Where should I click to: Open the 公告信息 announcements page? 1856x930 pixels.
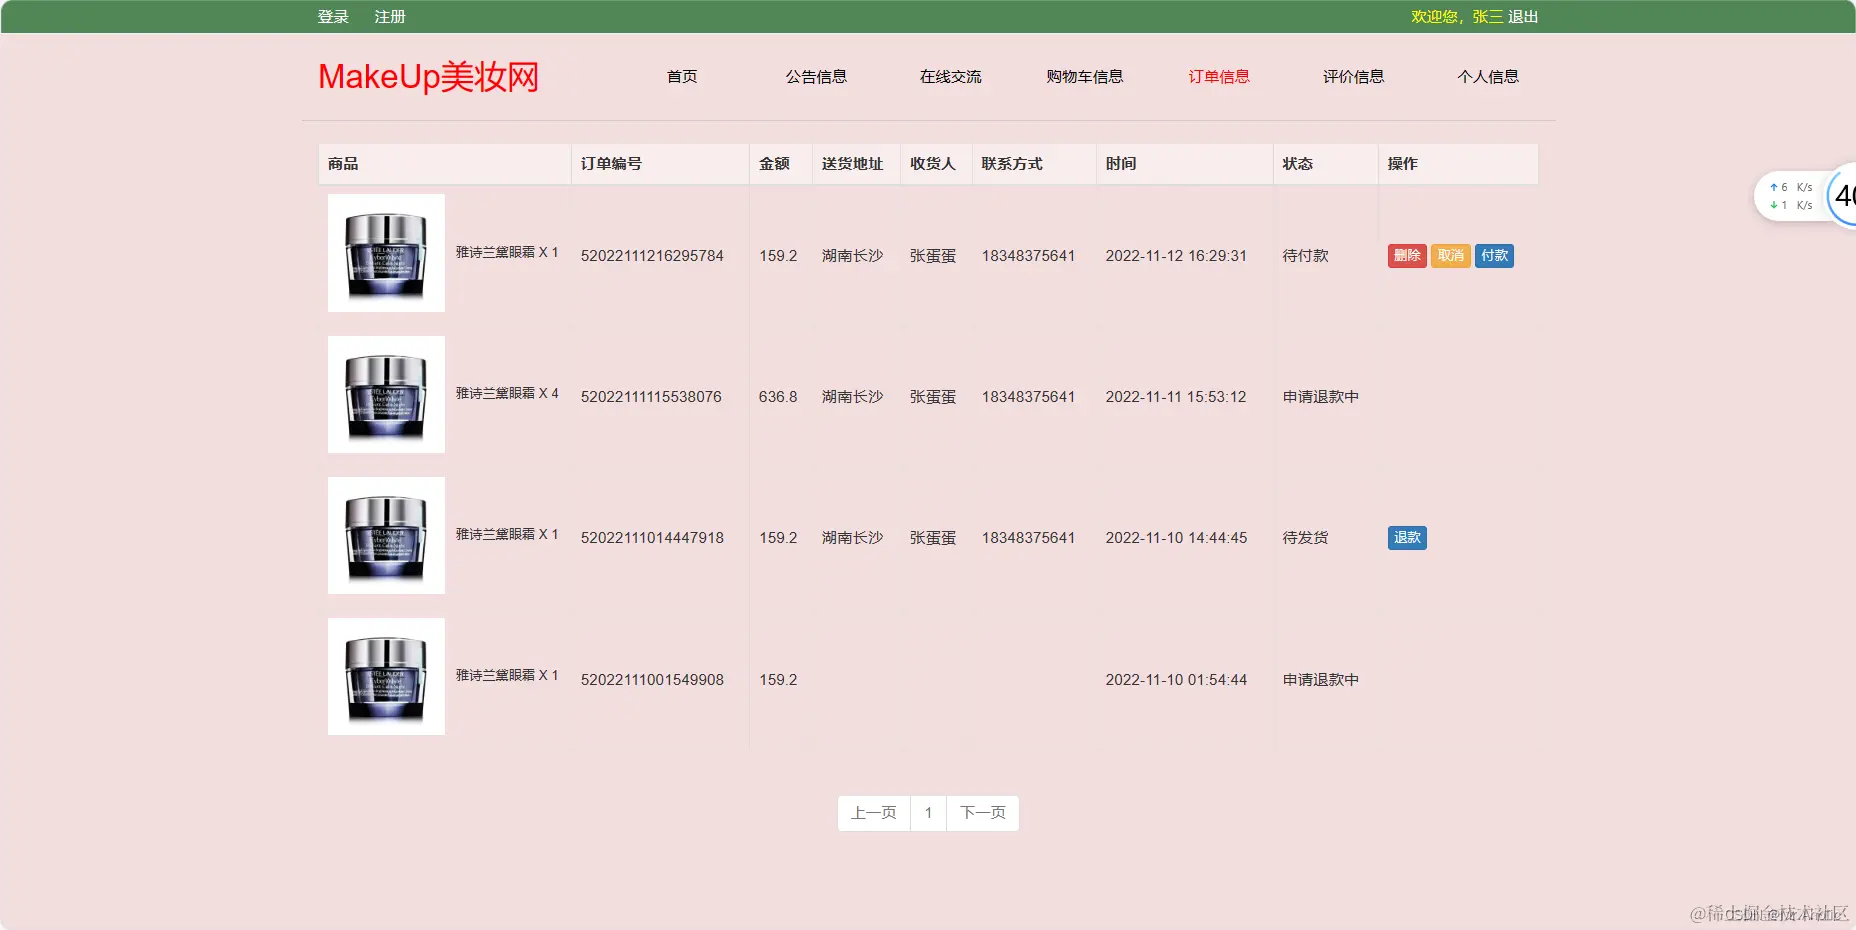click(816, 76)
